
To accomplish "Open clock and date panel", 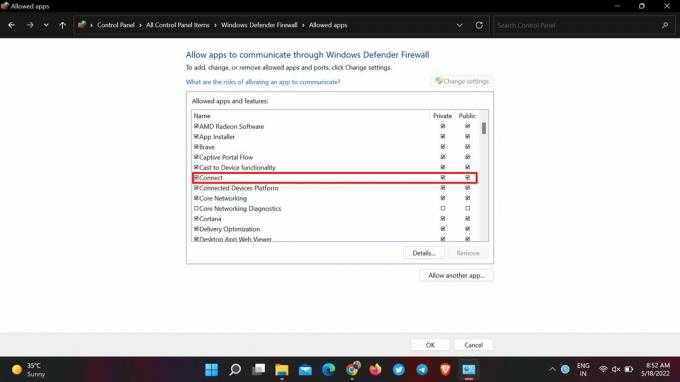I will click(x=657, y=369).
